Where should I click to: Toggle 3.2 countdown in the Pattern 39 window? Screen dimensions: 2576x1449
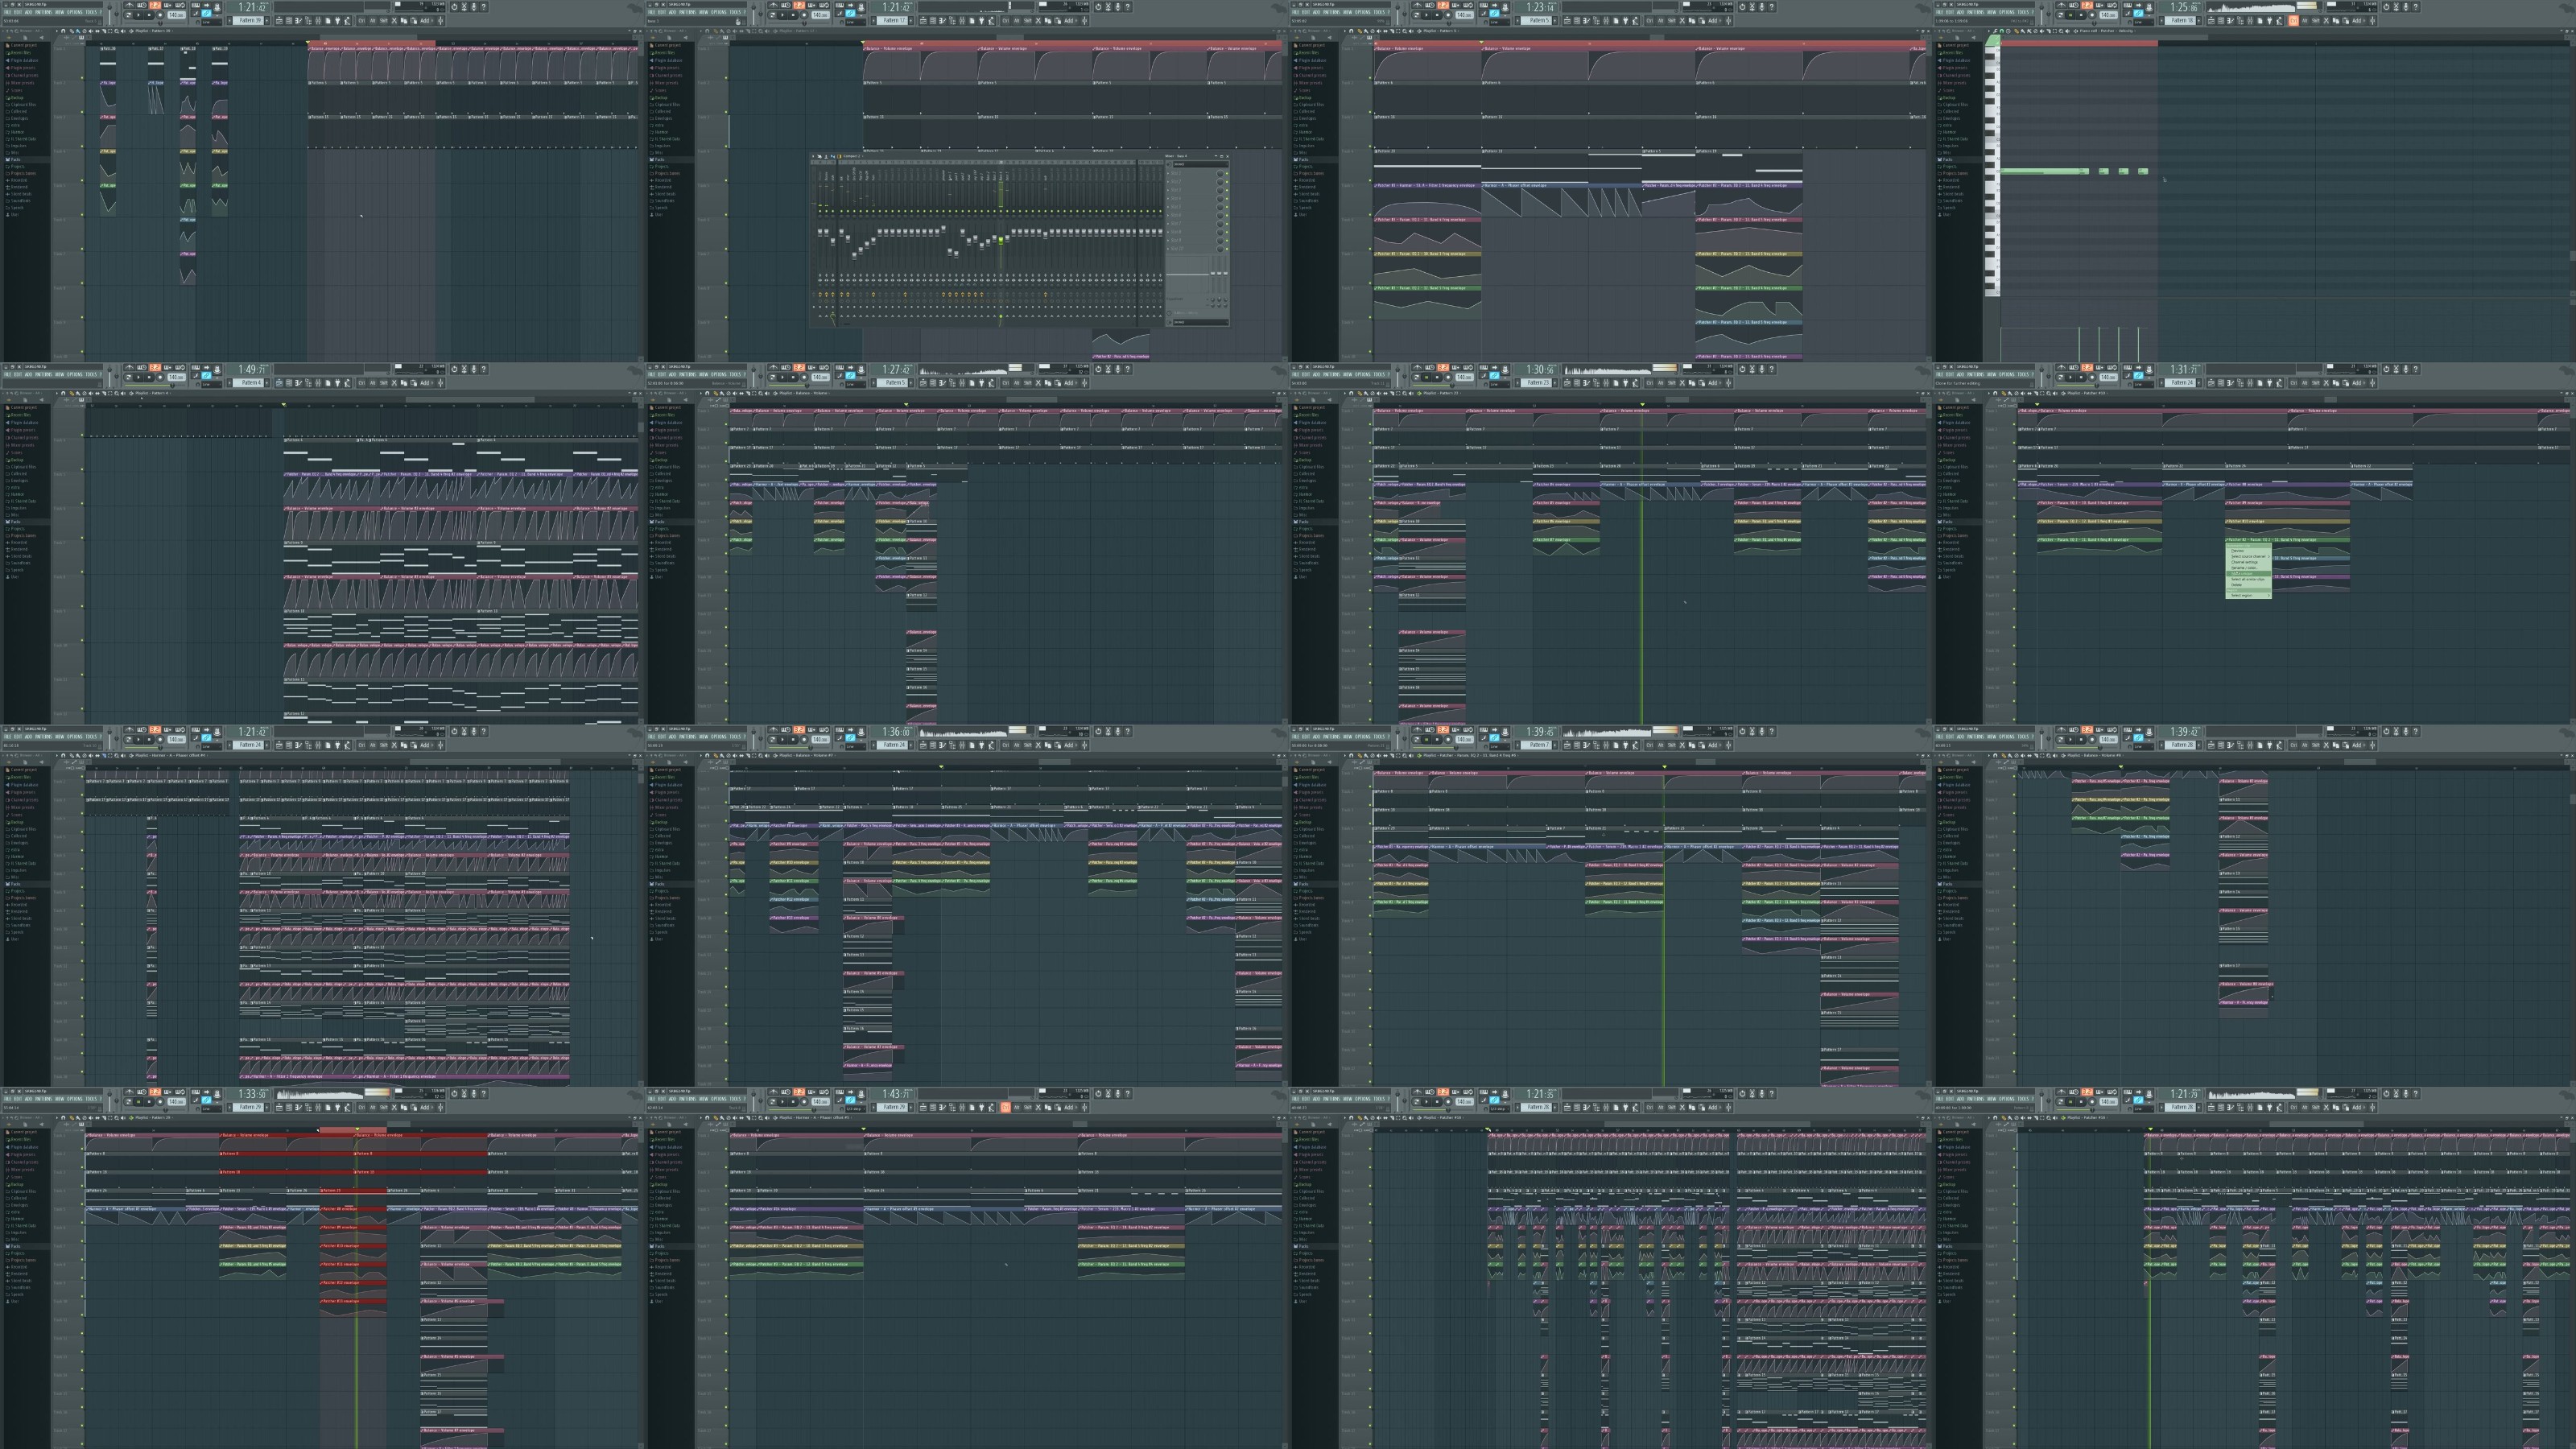pos(155,5)
